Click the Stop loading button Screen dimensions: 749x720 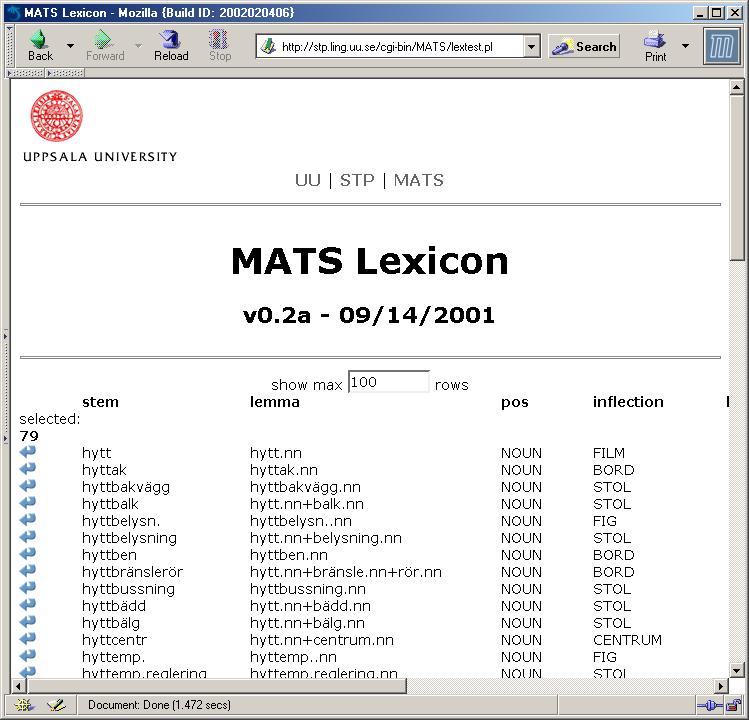(x=220, y=46)
